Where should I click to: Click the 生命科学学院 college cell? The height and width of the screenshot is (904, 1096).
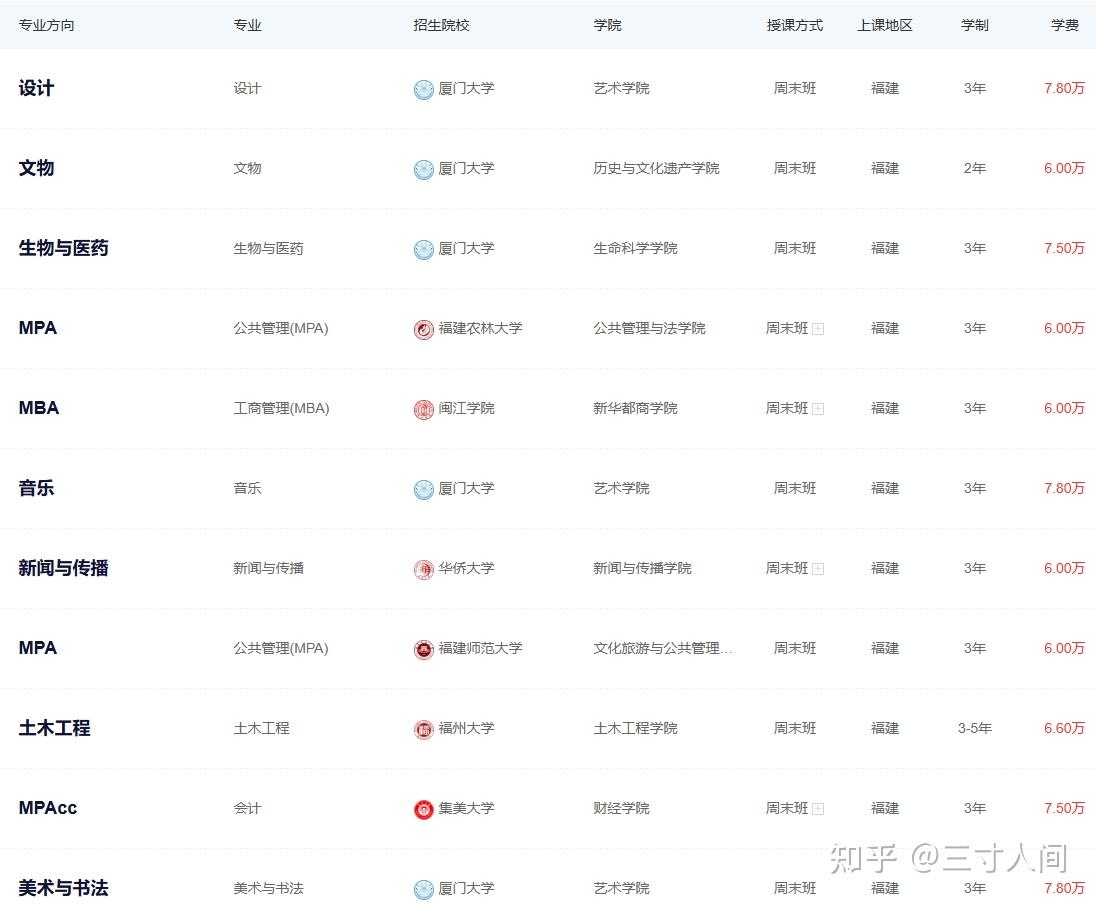click(635, 248)
